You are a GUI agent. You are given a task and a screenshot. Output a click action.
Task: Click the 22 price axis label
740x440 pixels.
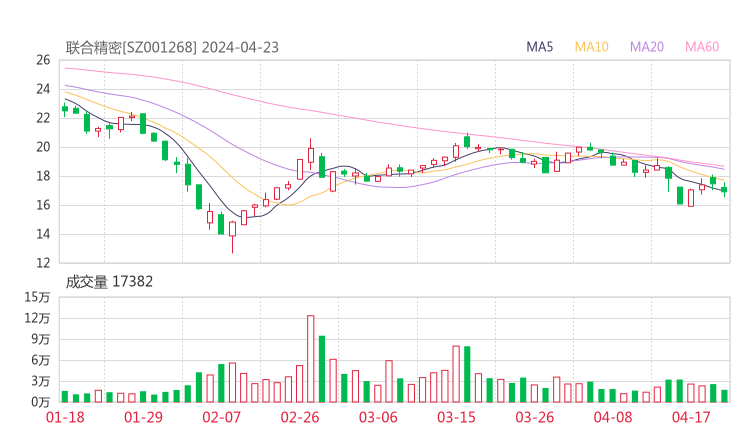(x=43, y=118)
